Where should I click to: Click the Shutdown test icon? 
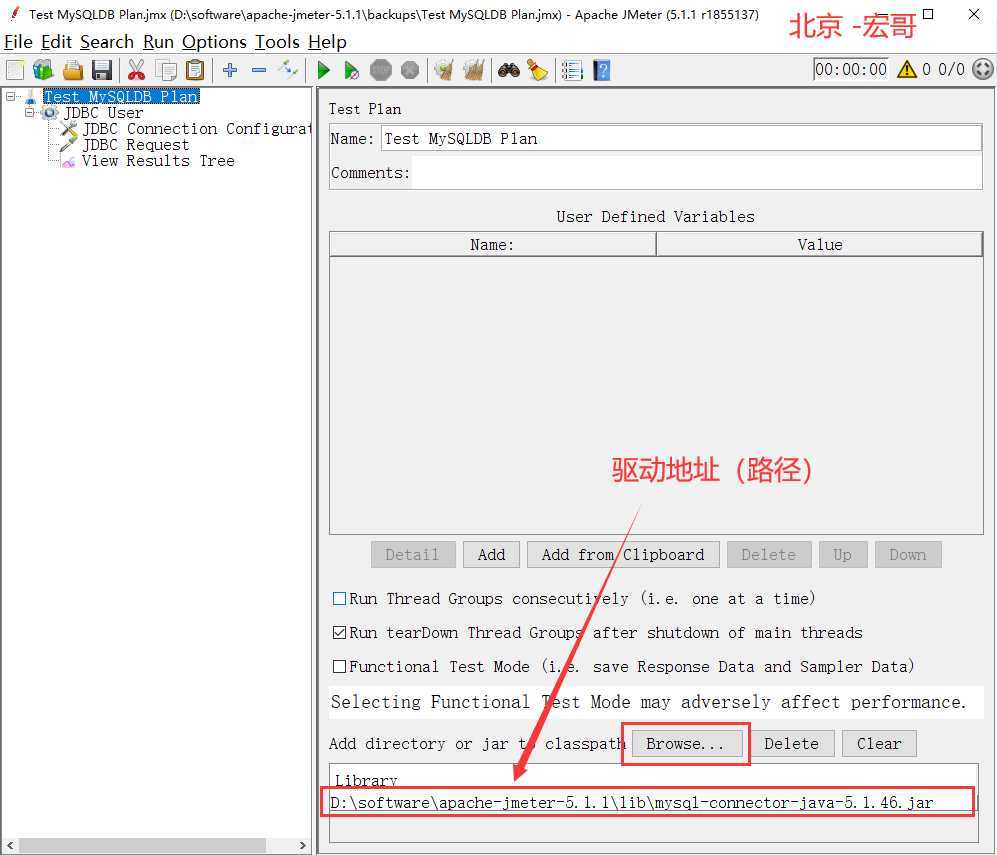click(410, 70)
